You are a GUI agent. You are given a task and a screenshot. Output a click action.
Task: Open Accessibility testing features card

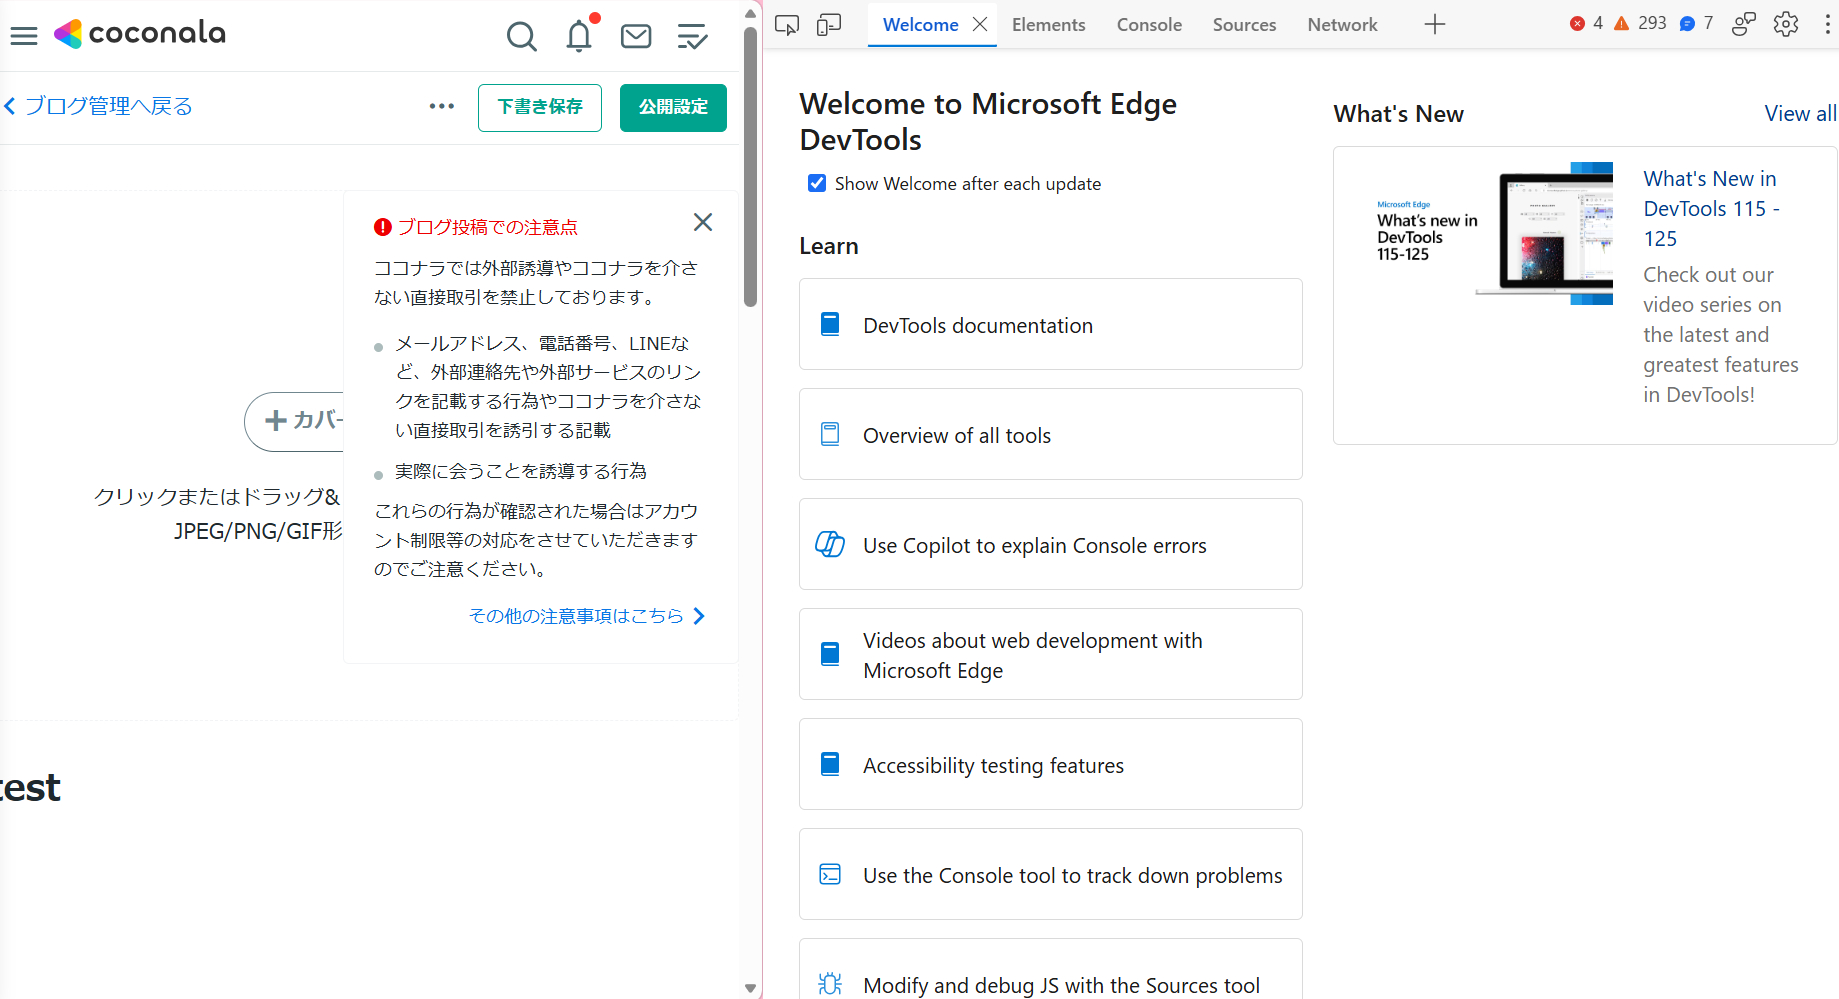pos(1050,765)
